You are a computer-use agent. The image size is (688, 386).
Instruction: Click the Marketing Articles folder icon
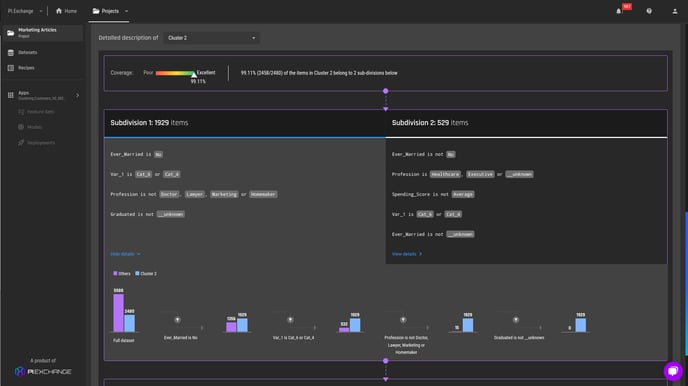(x=11, y=33)
